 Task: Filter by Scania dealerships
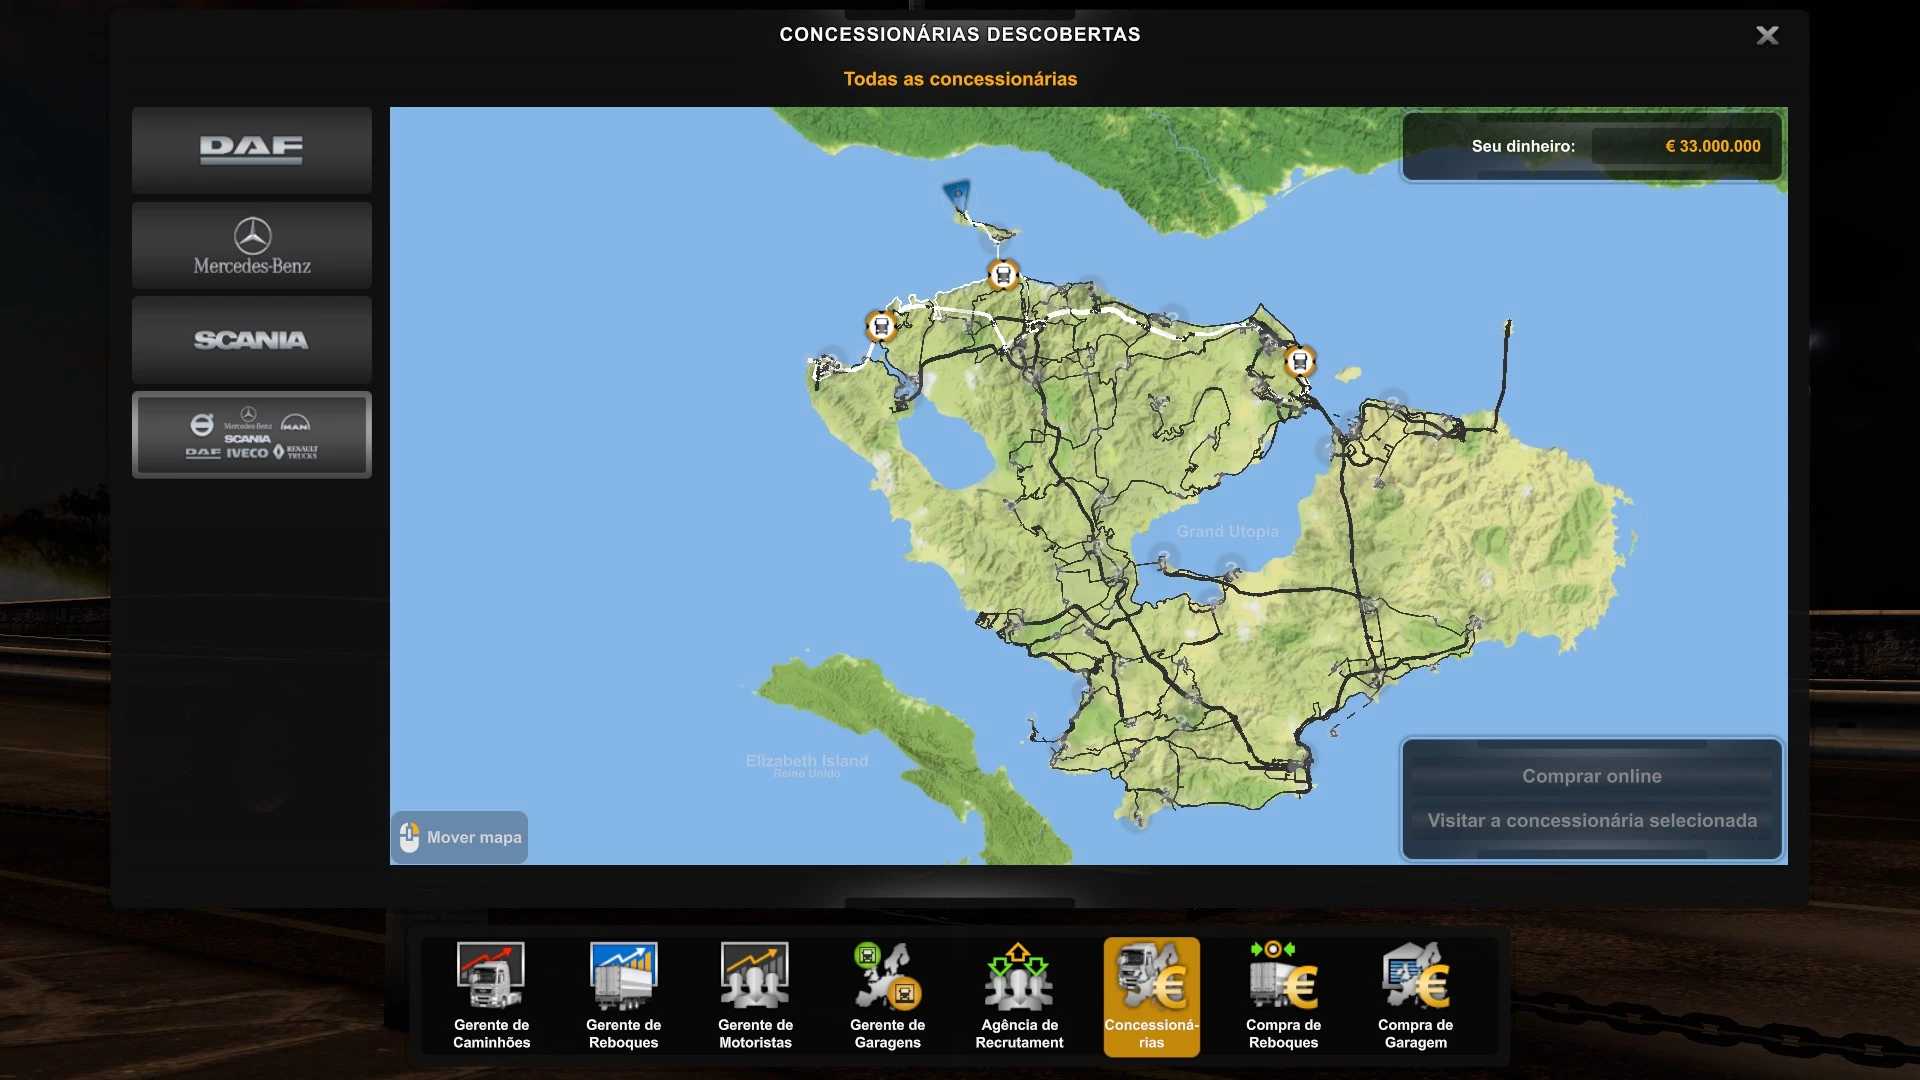coord(252,340)
